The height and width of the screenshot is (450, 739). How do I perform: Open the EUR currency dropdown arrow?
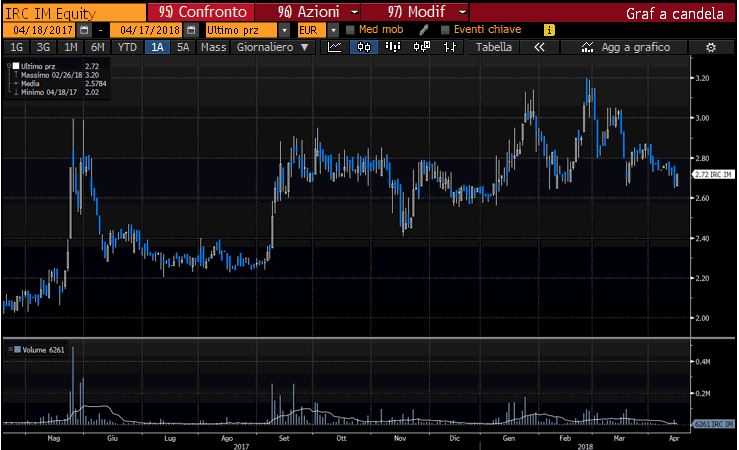click(x=333, y=30)
